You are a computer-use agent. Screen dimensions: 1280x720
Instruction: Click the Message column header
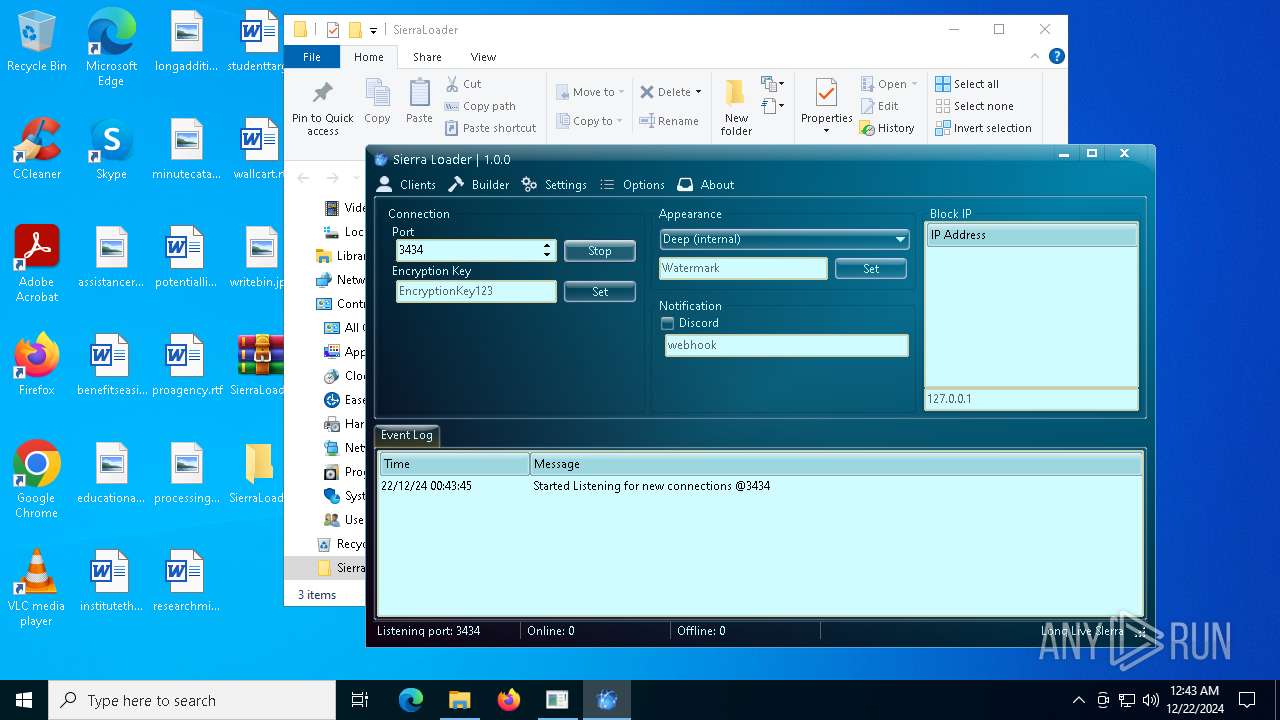(836, 464)
